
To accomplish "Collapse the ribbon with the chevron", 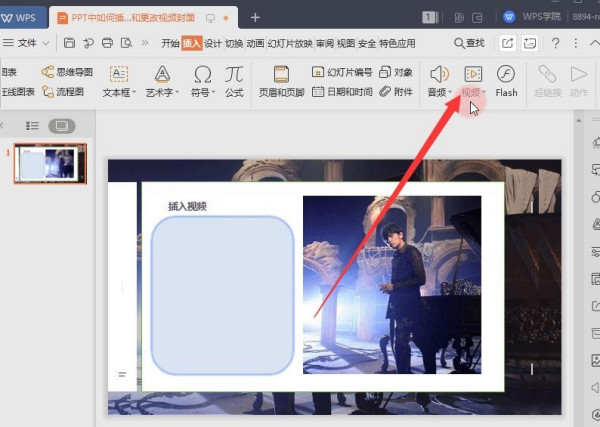I will (x=595, y=43).
